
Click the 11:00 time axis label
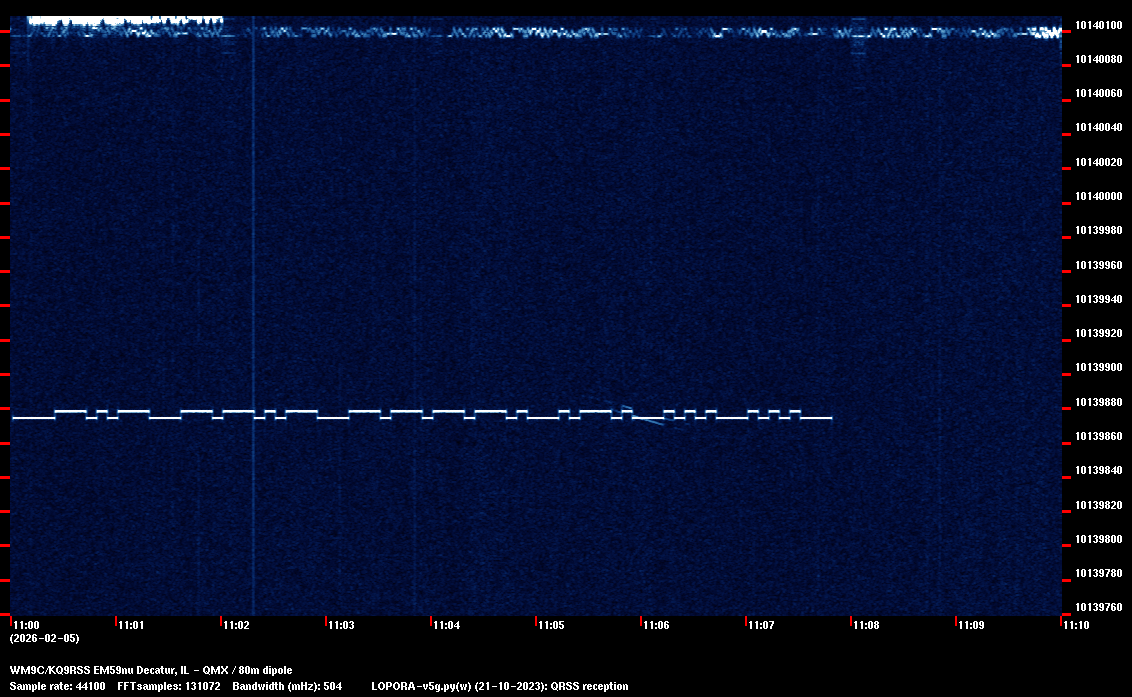click(26, 625)
